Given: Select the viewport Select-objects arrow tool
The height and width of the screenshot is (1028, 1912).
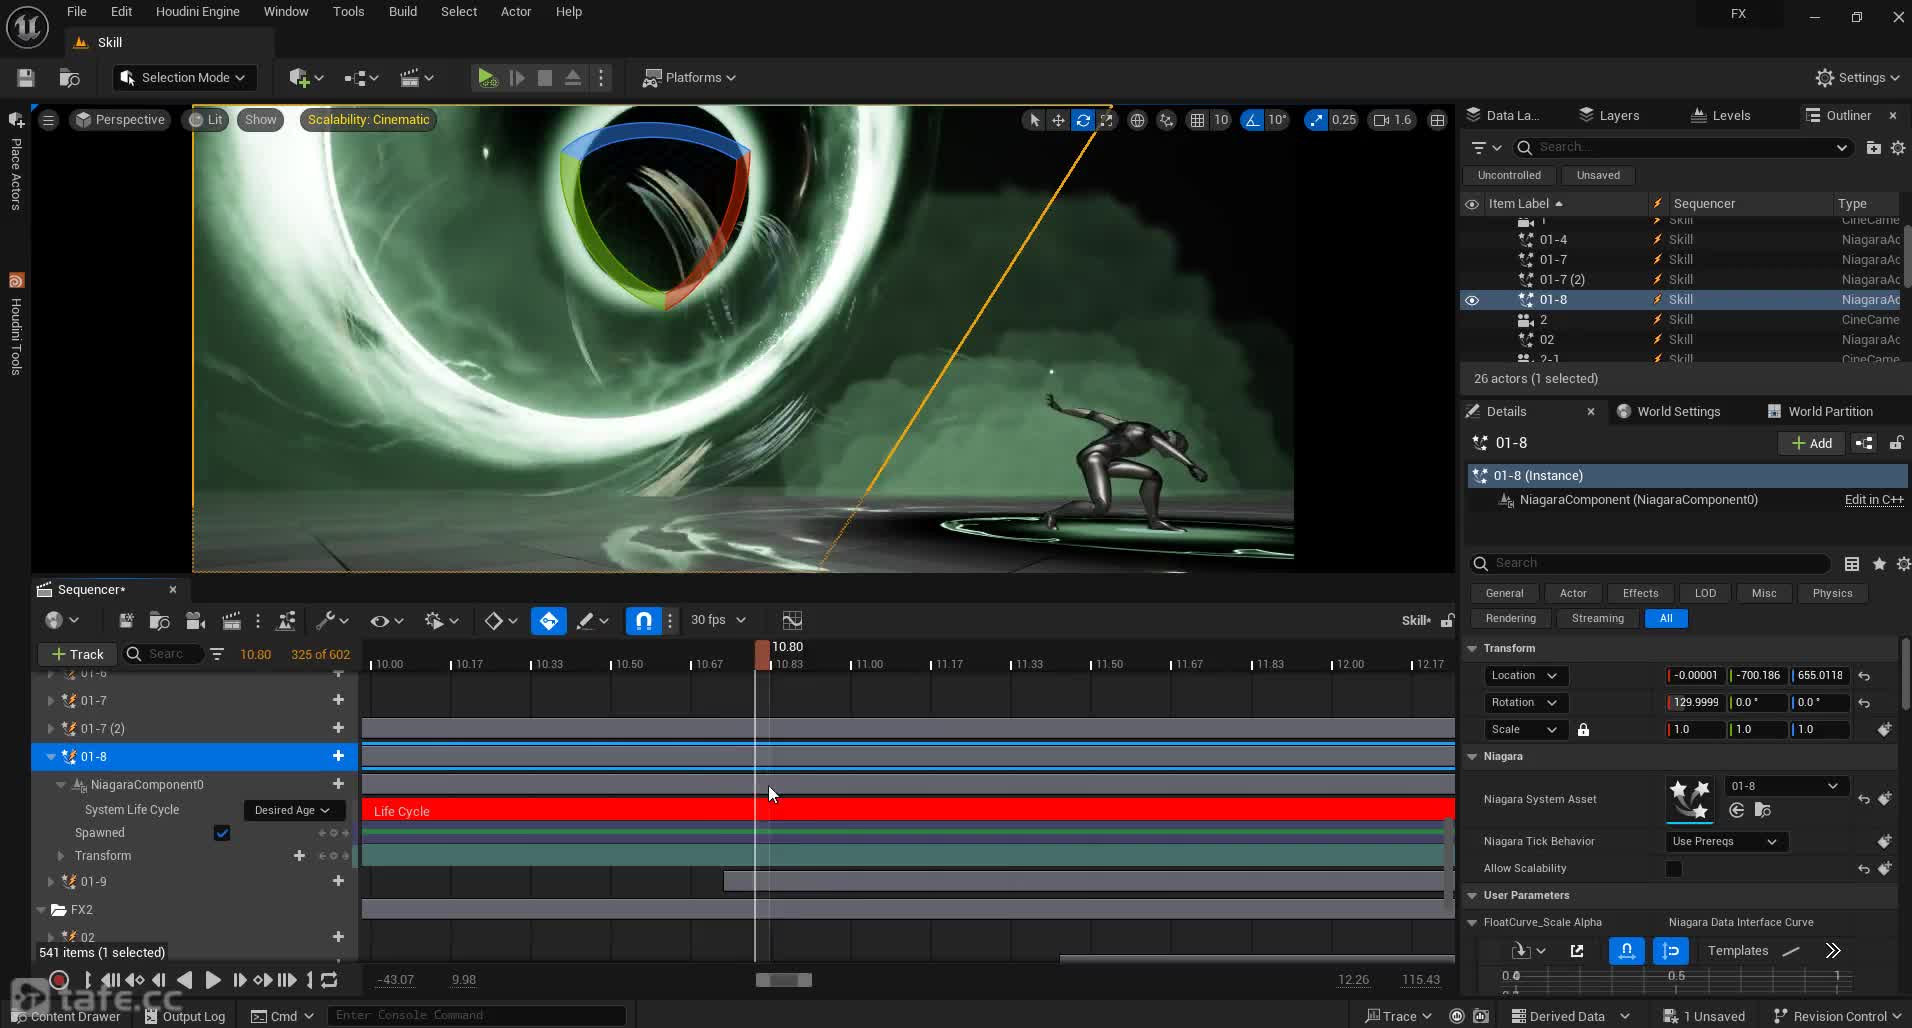Looking at the screenshot, I should [1034, 120].
